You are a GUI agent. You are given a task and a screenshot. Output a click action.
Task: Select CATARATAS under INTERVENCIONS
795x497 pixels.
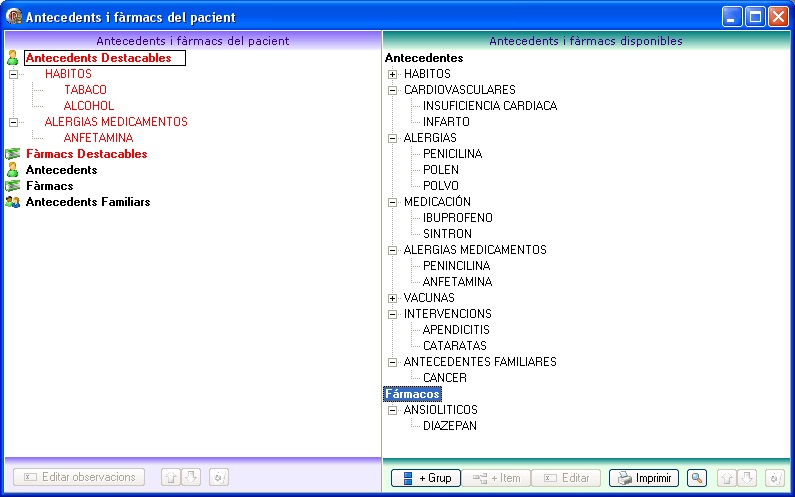(x=455, y=346)
